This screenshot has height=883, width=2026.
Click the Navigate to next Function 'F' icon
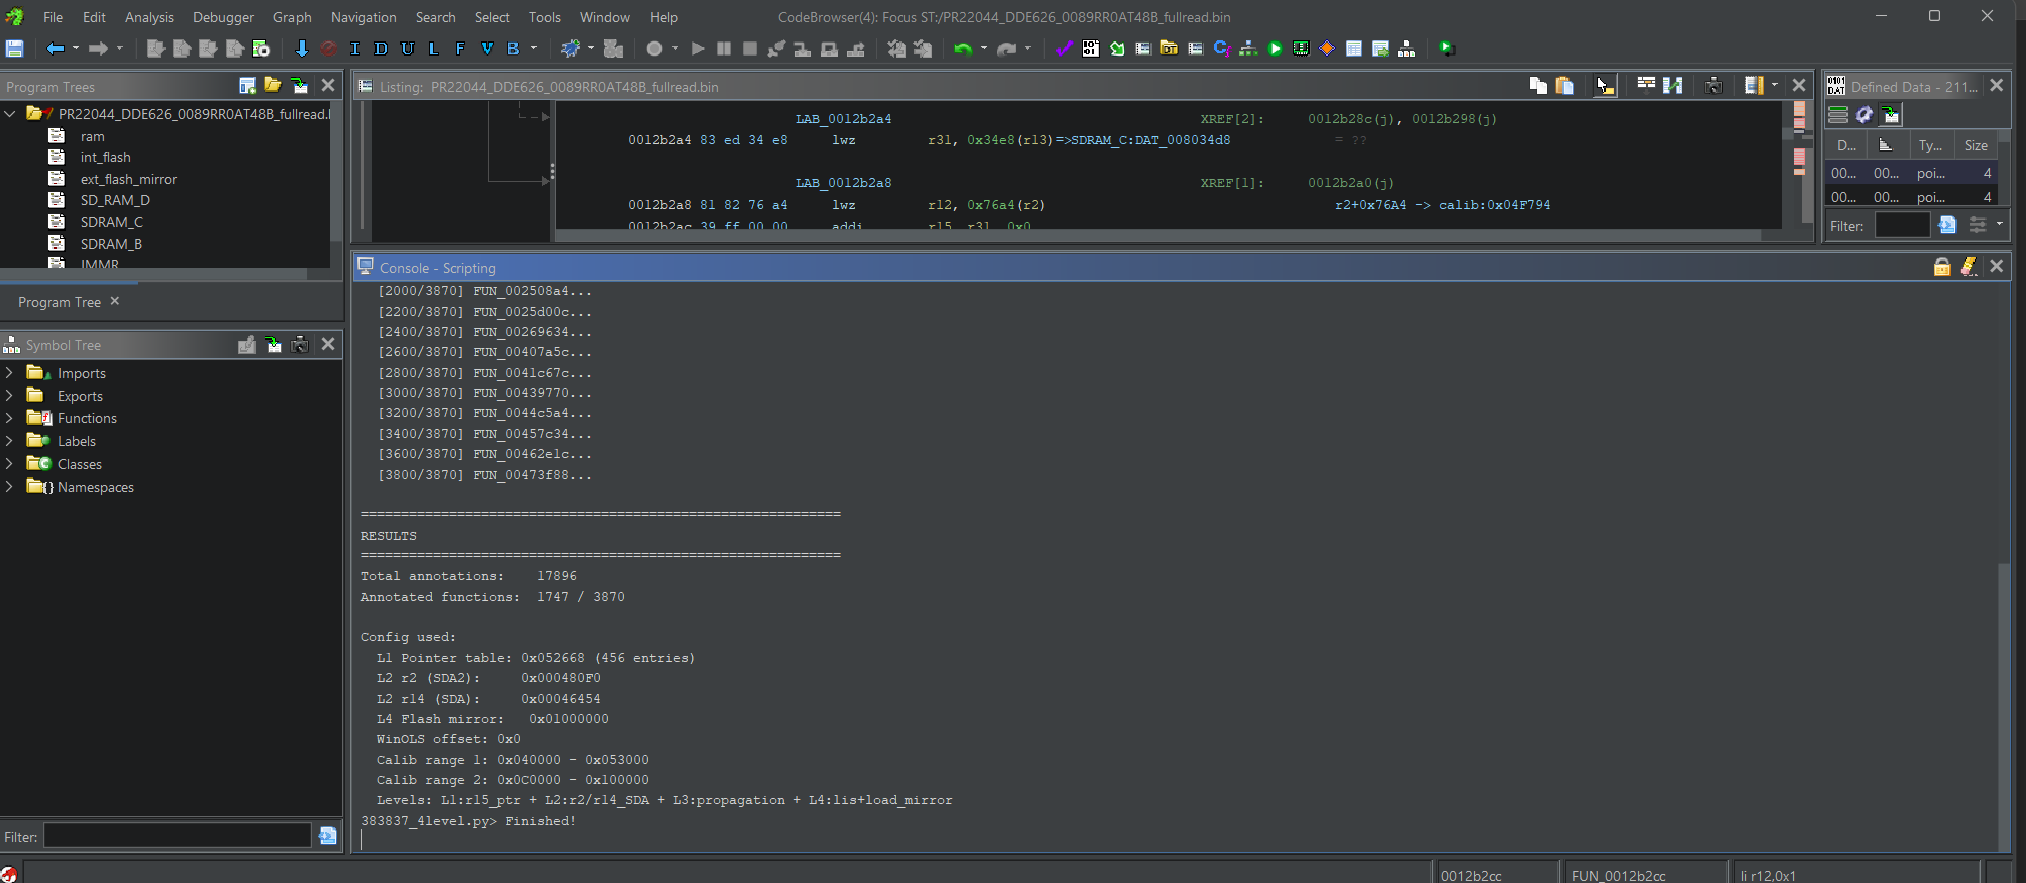pos(460,48)
